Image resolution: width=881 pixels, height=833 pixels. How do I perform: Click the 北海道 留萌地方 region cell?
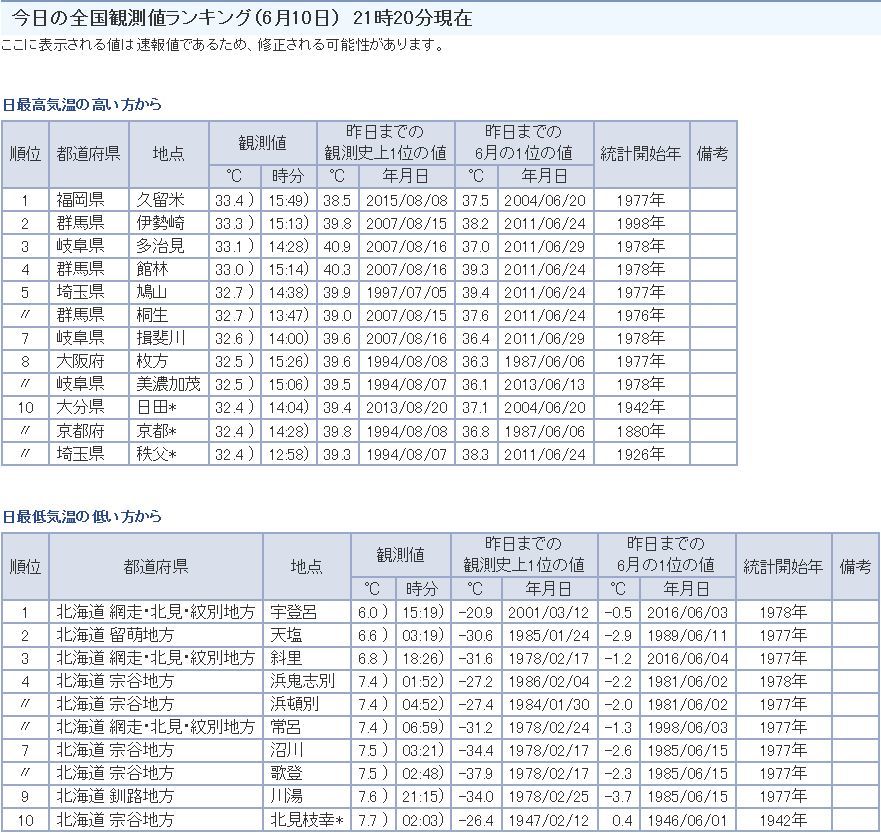tap(115, 635)
